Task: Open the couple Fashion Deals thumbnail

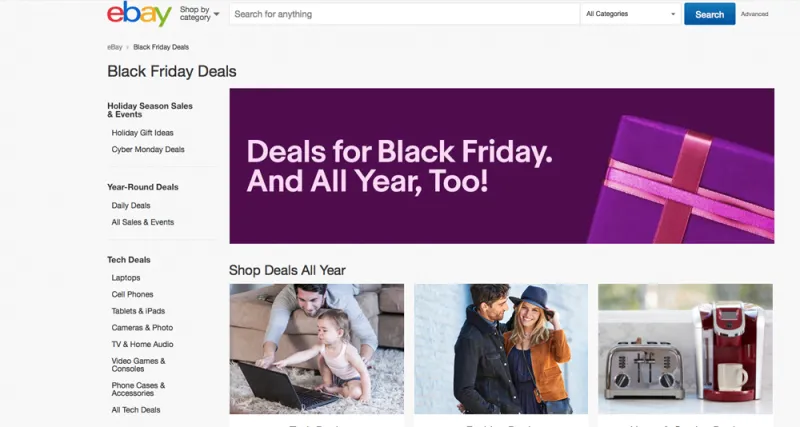Action: pyautogui.click(x=501, y=349)
